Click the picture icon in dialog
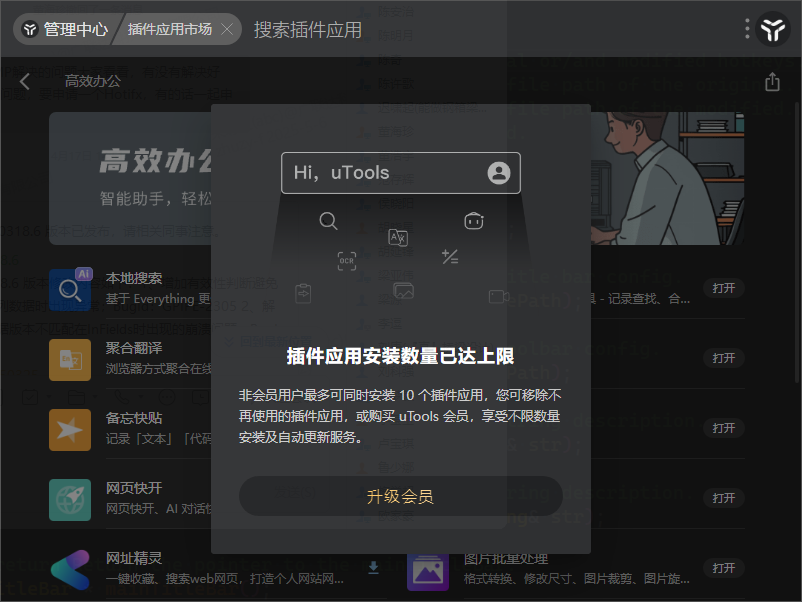Viewport: 802px width, 602px height. pos(404,291)
